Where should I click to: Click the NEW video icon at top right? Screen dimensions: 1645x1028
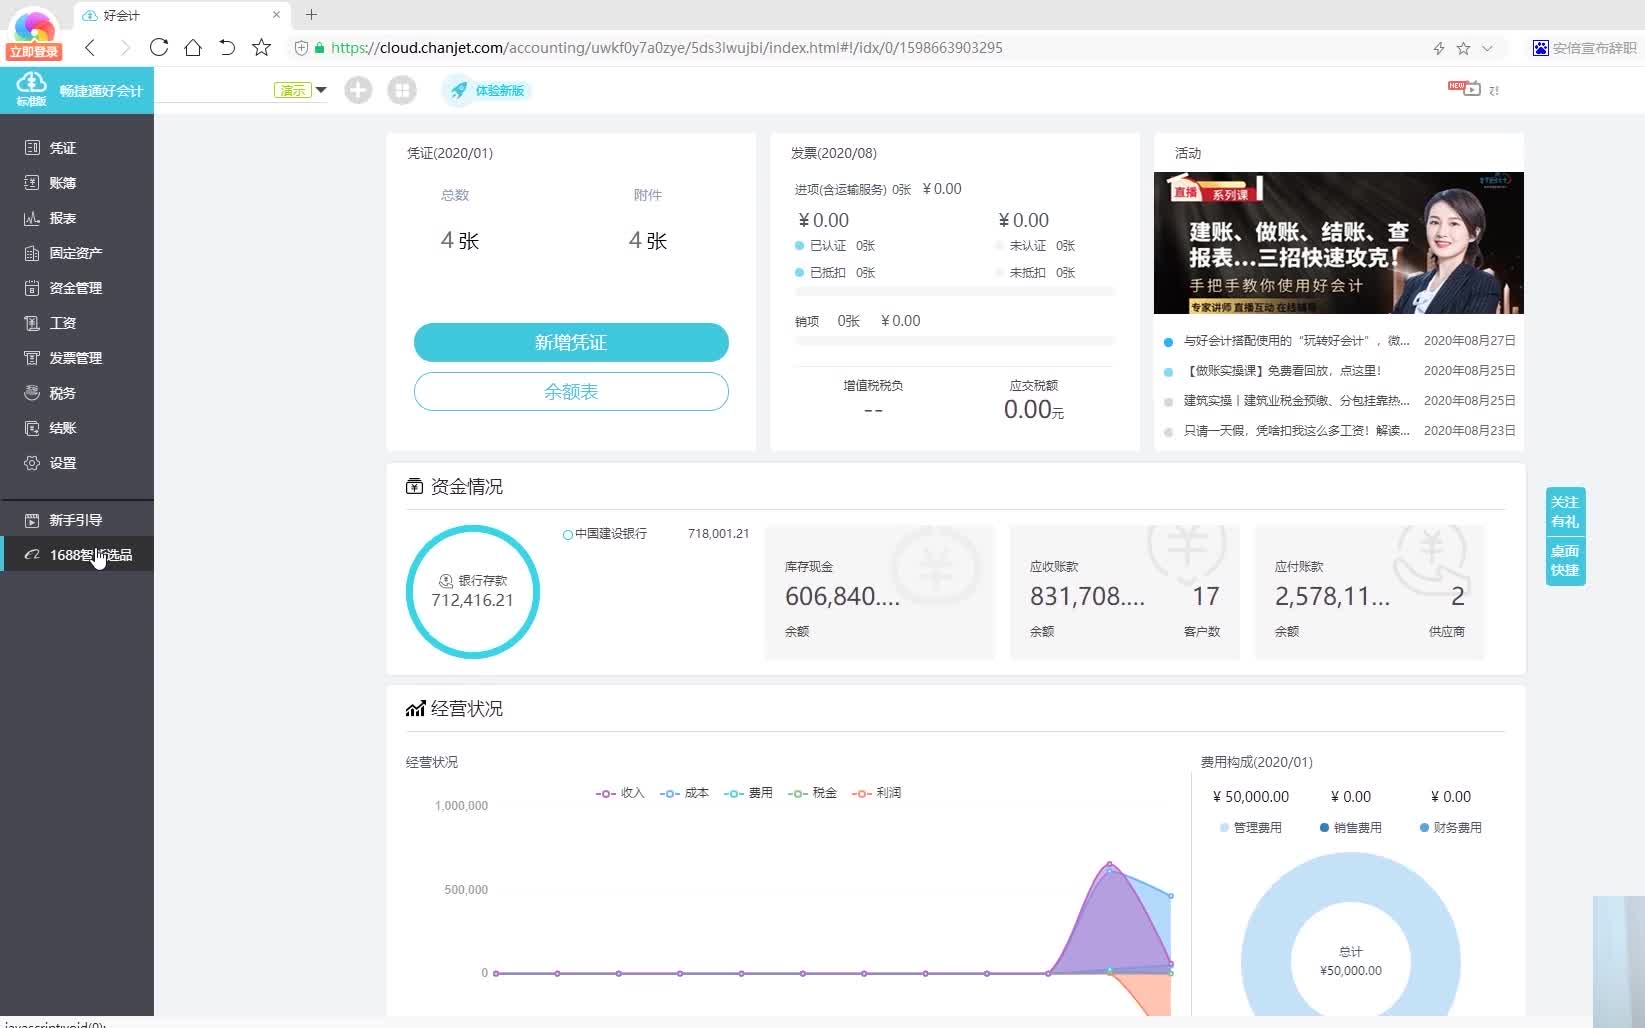1464,88
